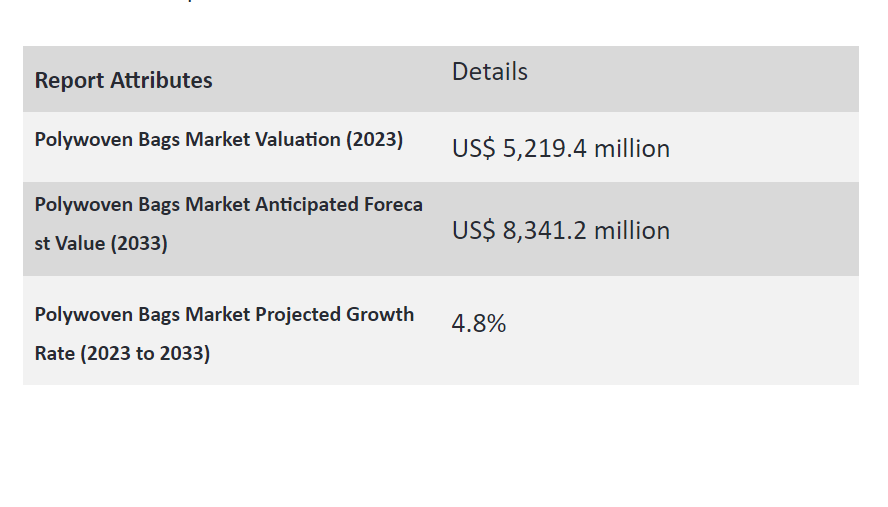Select the US$ 8,341.2 million value
The image size is (888, 507).
tap(561, 231)
